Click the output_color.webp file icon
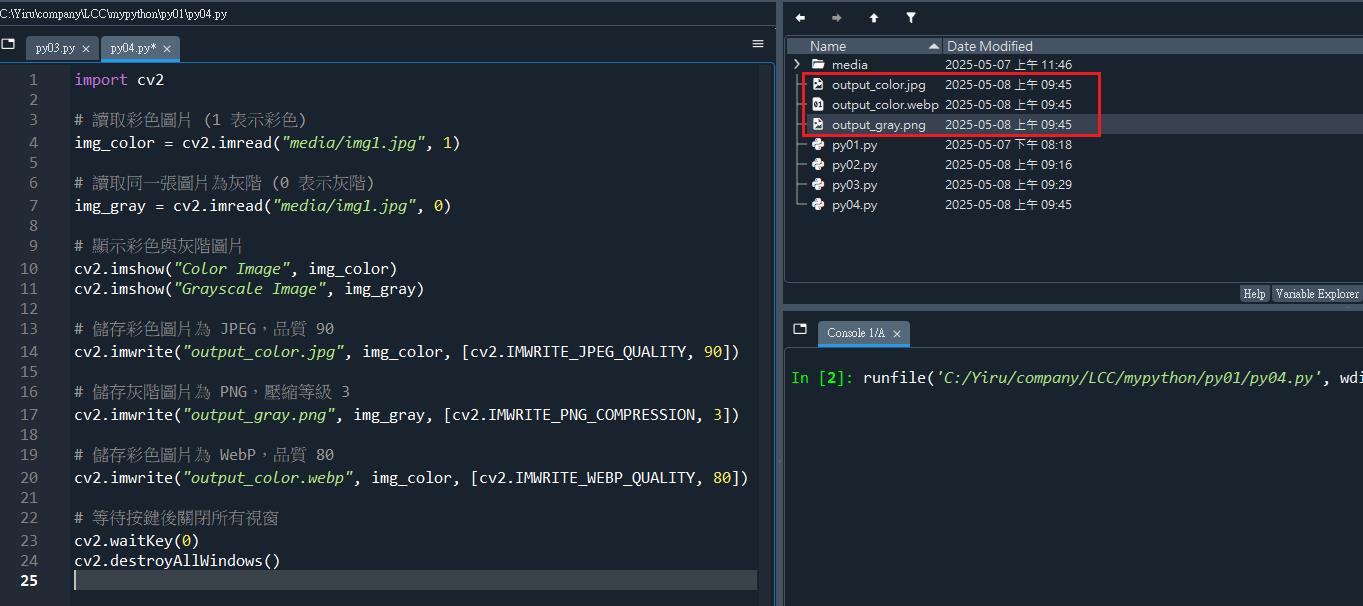 click(818, 105)
